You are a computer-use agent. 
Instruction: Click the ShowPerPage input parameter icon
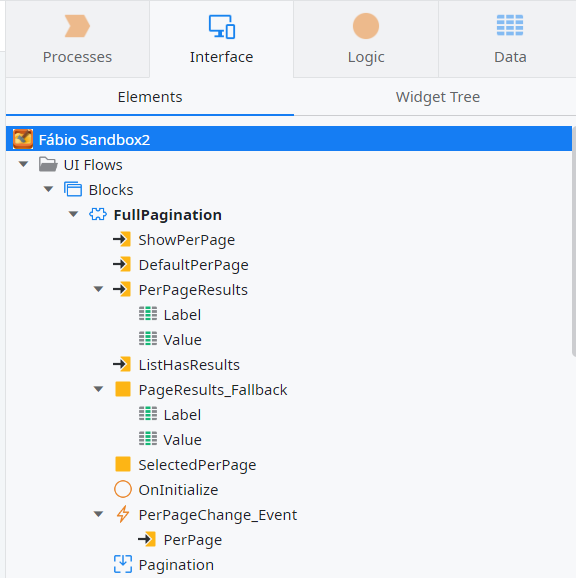click(x=122, y=239)
